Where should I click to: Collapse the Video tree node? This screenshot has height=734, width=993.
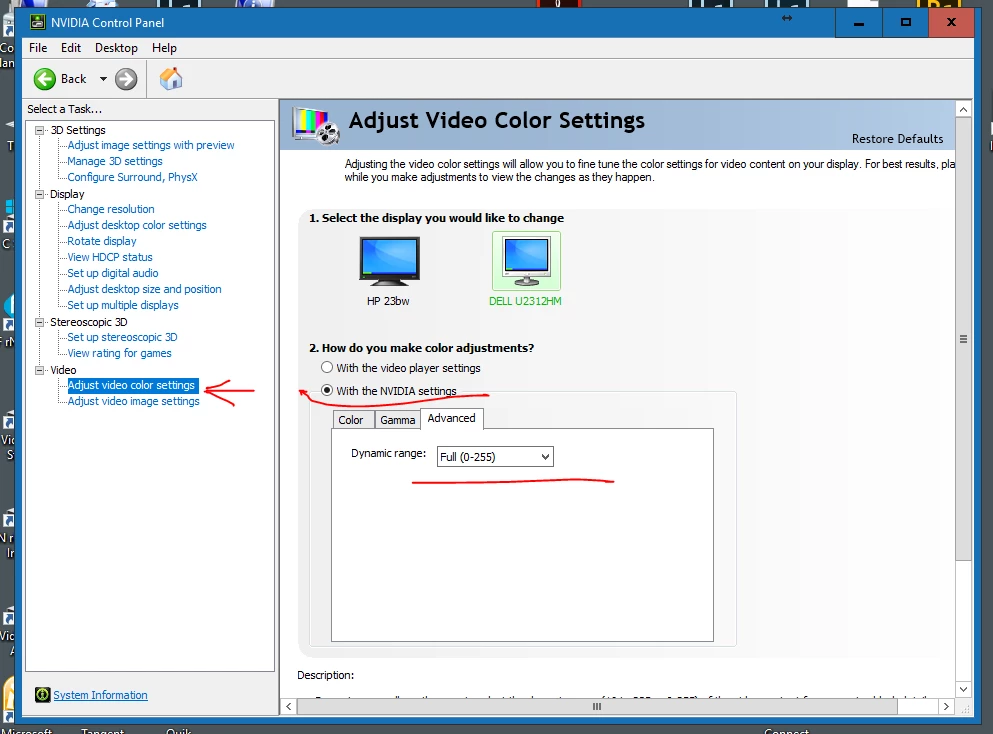40,370
